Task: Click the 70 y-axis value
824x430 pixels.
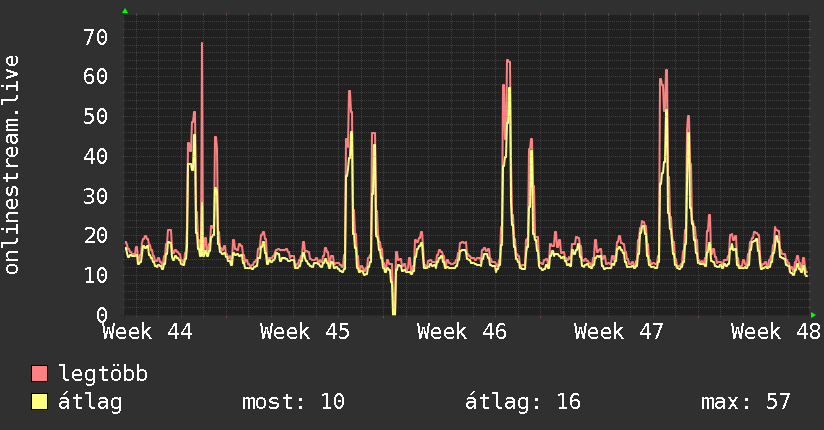Action: click(x=96, y=37)
